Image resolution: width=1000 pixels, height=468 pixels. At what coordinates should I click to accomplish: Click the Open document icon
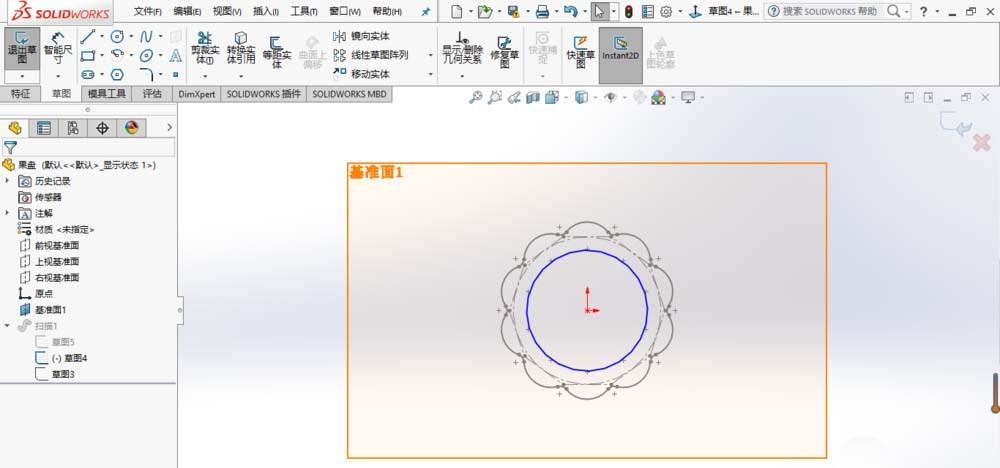(485, 11)
